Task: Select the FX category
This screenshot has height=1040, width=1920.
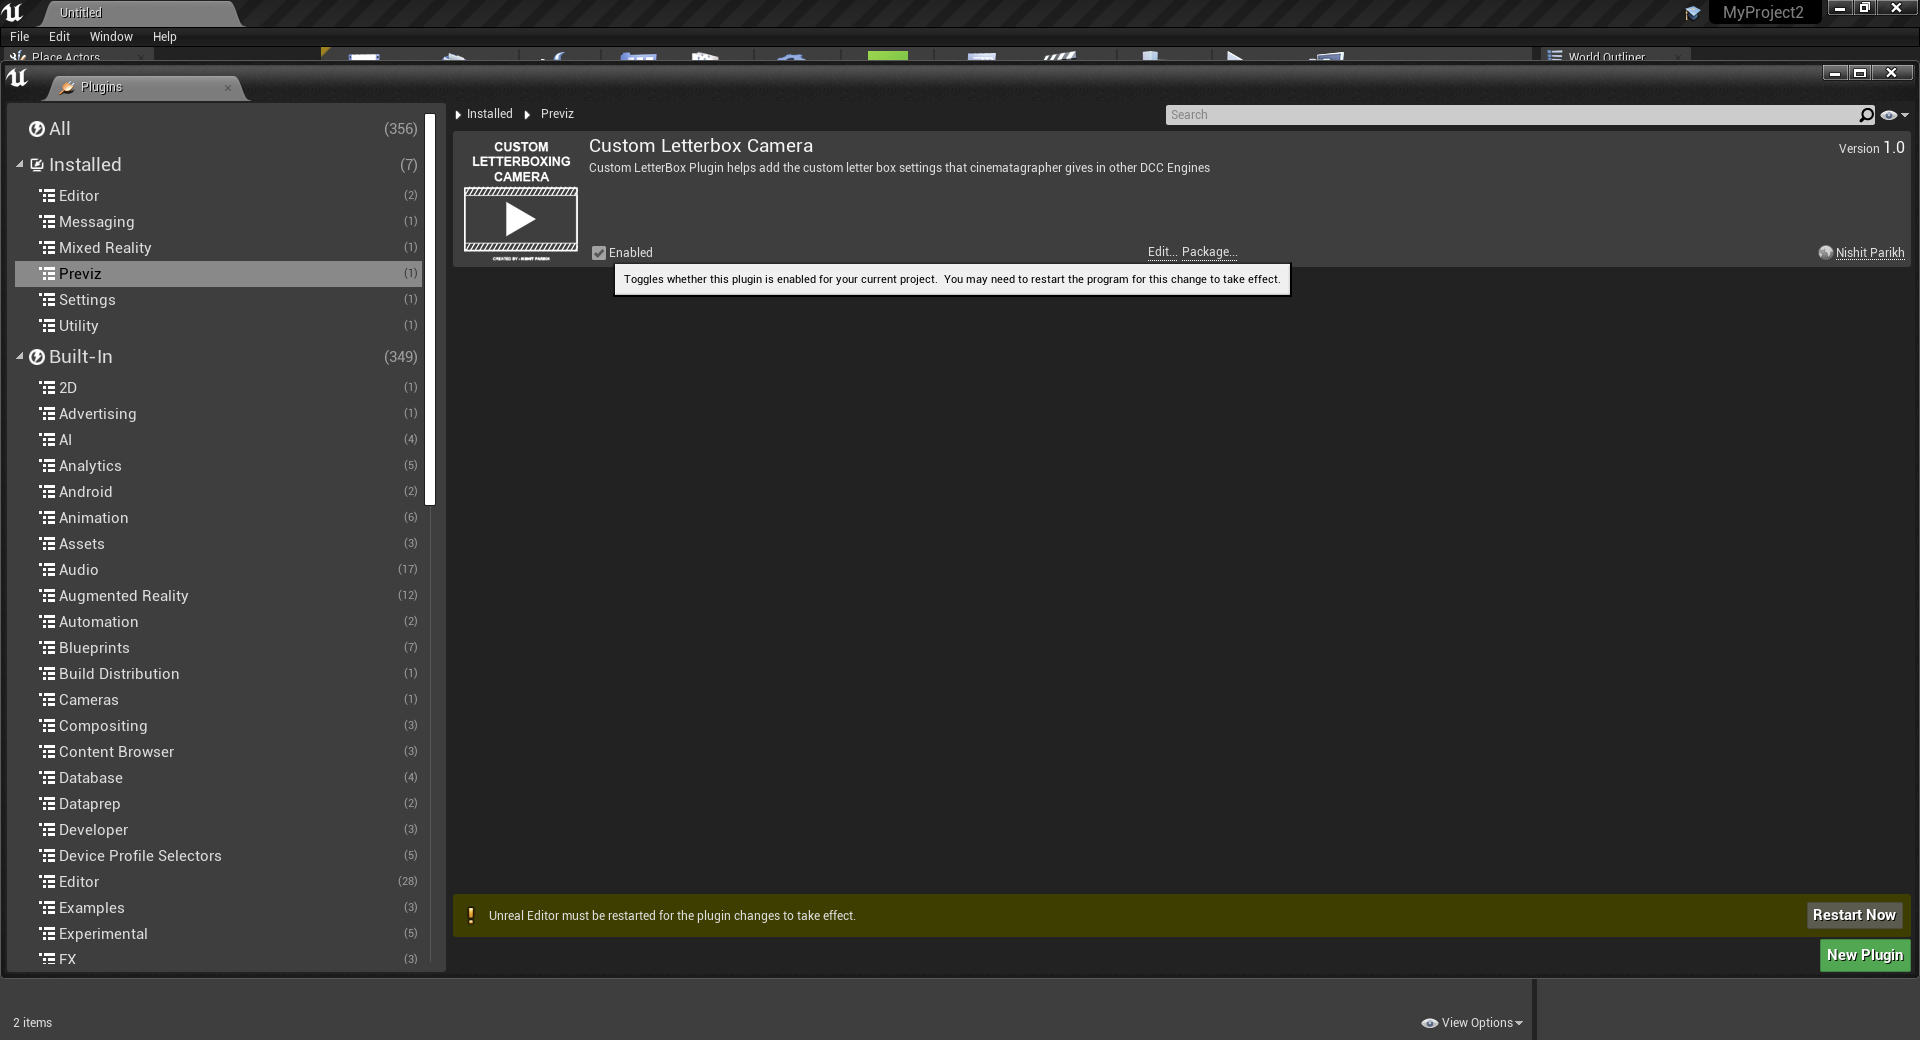Action: click(x=218, y=959)
